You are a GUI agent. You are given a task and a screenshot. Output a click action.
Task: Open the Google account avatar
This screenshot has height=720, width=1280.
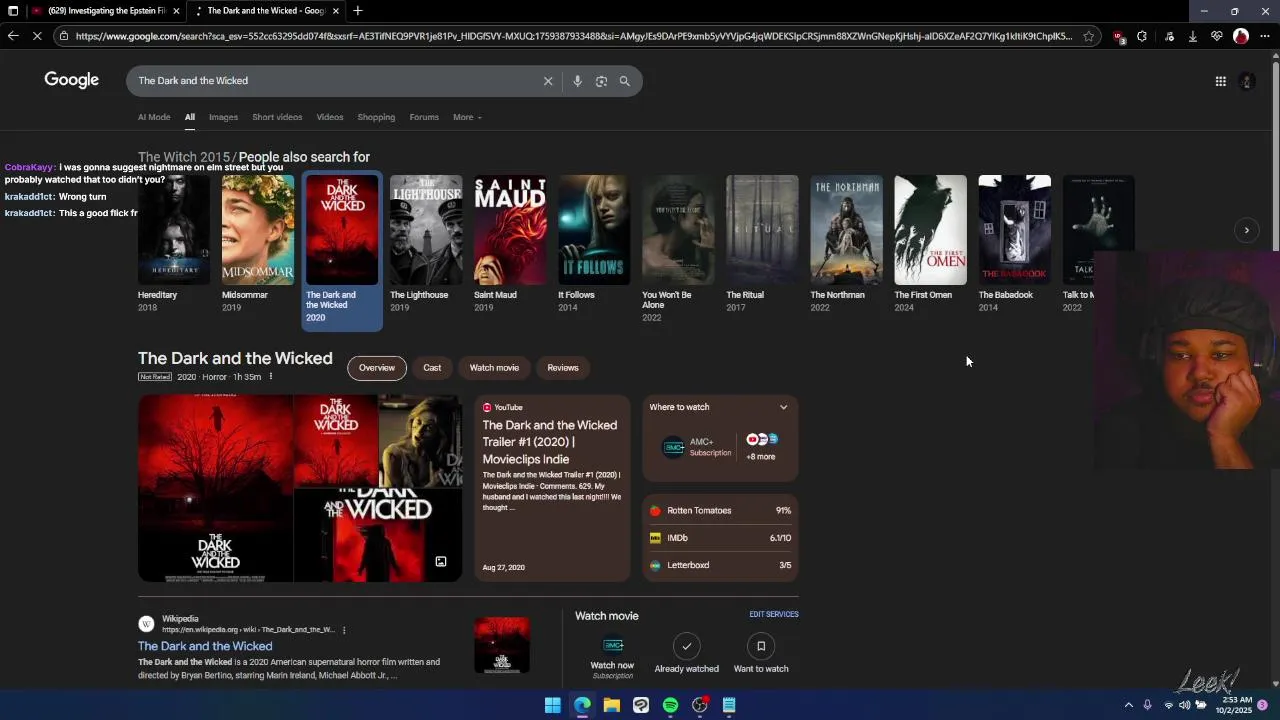1246,81
